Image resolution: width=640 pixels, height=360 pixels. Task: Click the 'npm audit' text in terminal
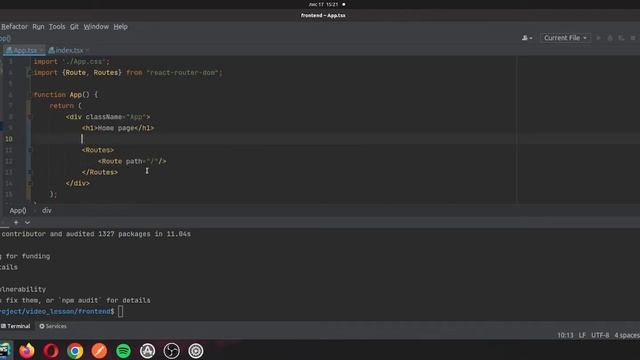[x=80, y=300]
